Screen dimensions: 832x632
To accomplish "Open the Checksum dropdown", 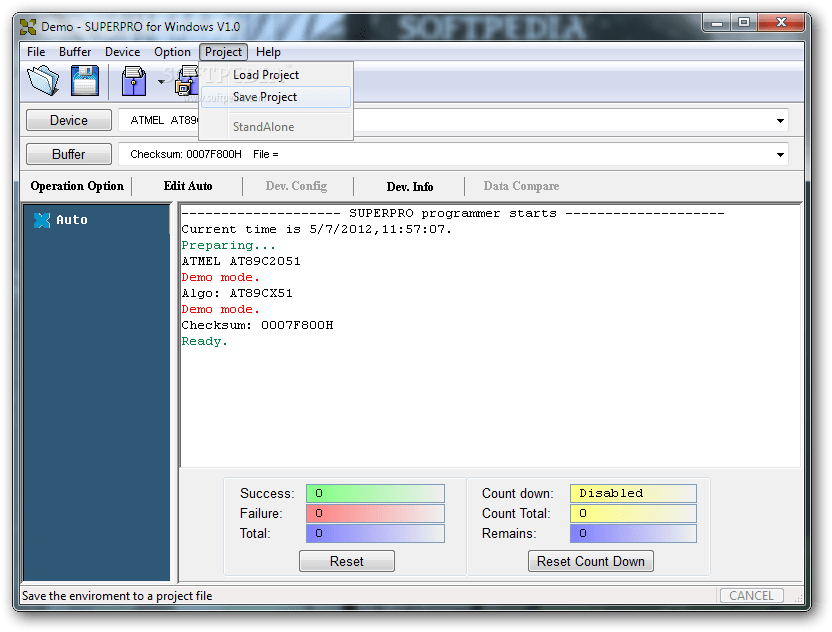I will (x=779, y=154).
